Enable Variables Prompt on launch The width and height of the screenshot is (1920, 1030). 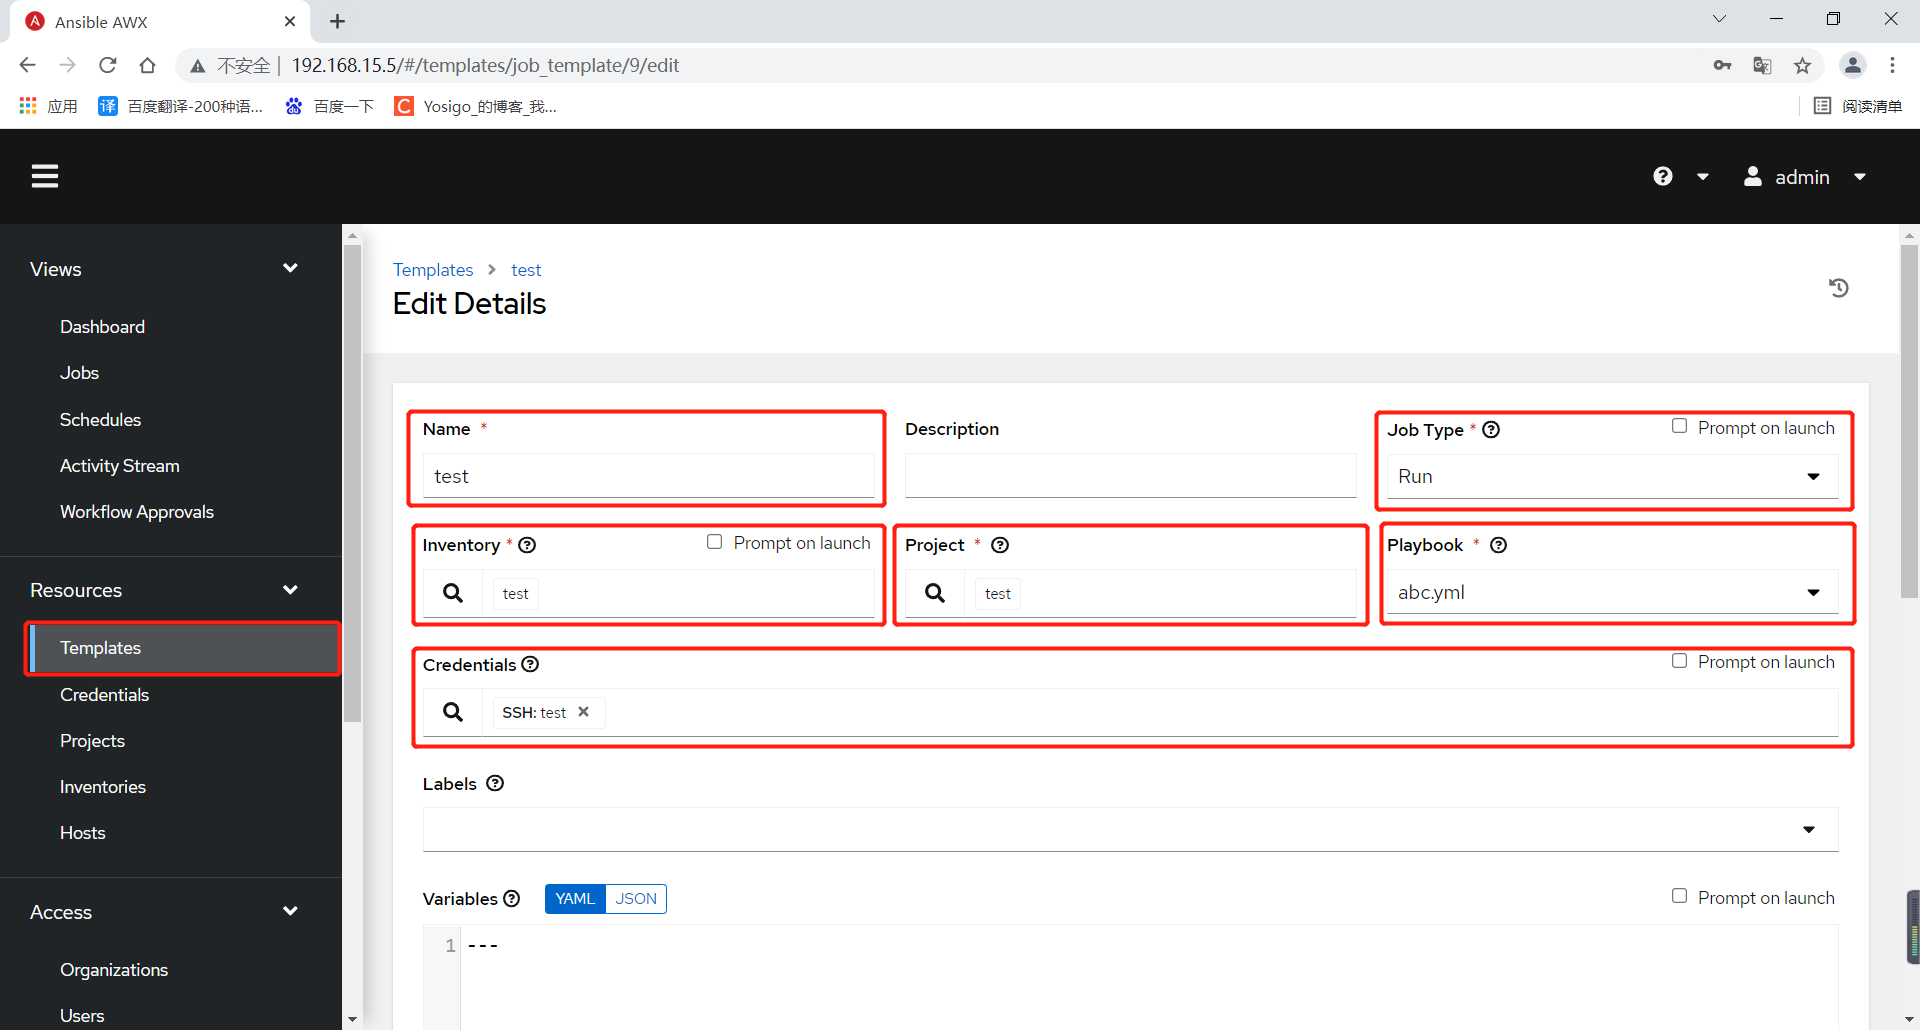(x=1679, y=896)
